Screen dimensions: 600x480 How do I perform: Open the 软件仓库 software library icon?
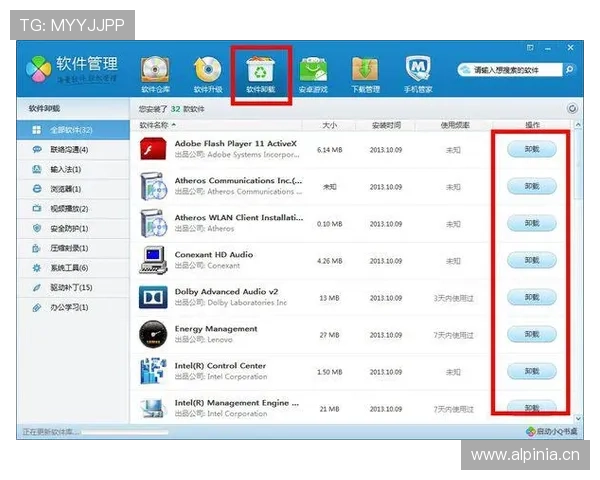tap(155, 71)
